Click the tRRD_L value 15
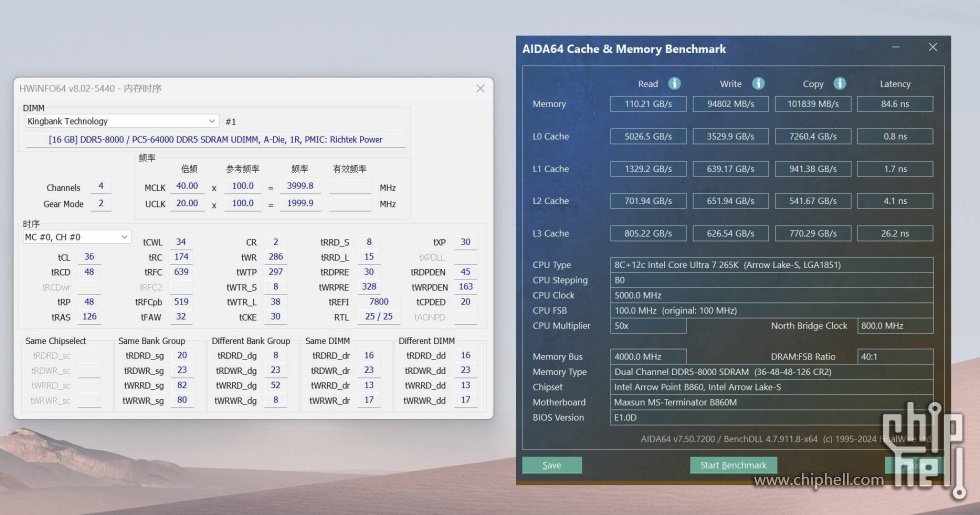Viewport: 980px width, 515px height. coord(369,257)
